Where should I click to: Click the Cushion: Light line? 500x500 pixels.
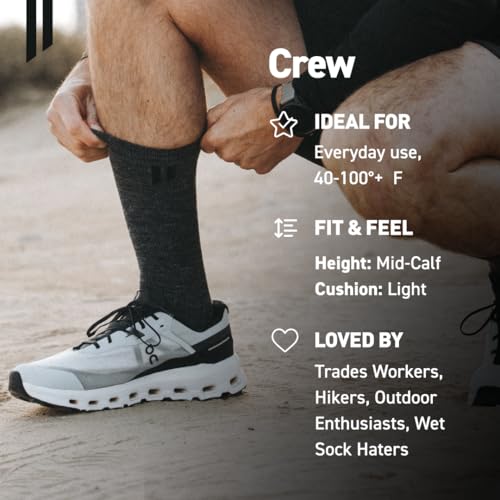click(370, 289)
